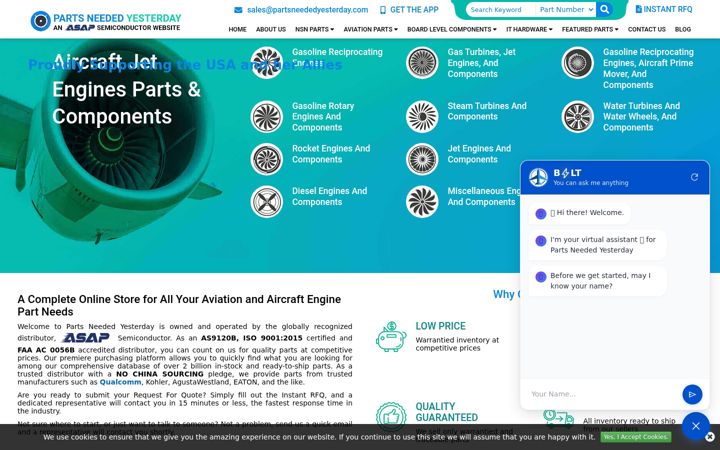Open Rocket Engines And Components link

pos(331,154)
